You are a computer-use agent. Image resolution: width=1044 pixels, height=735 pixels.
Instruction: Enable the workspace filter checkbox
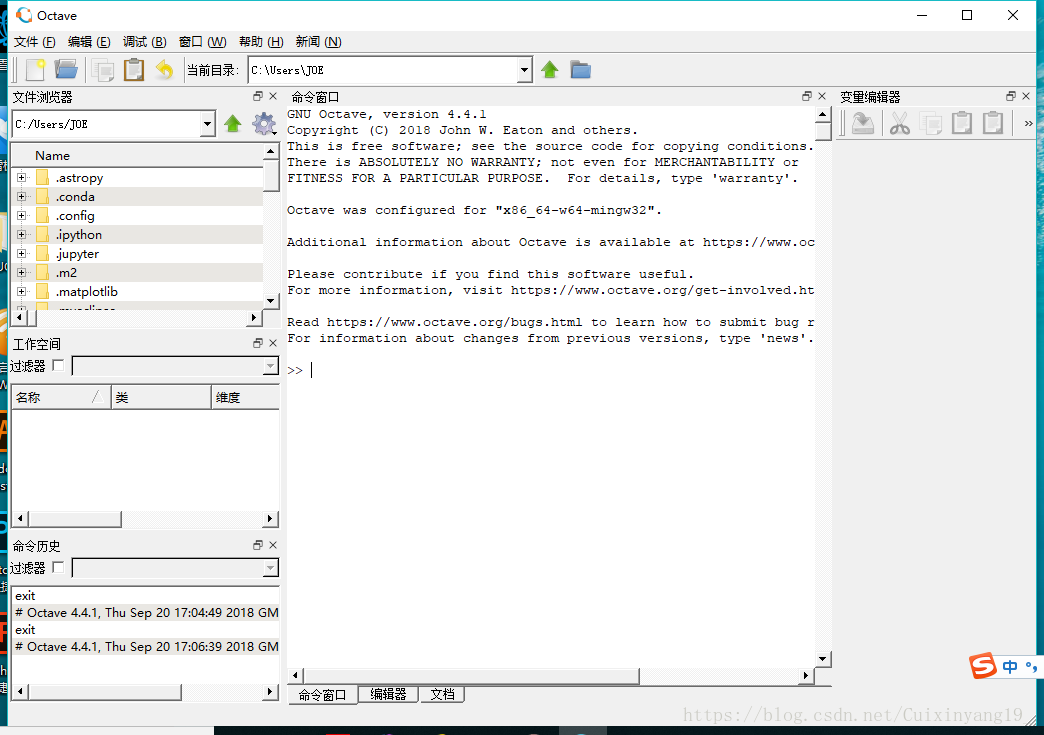click(x=59, y=365)
